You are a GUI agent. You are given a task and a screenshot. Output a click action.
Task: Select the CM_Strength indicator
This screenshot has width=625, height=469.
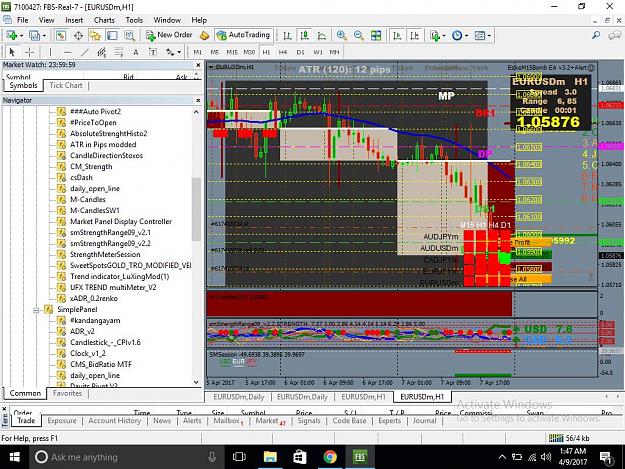[x=91, y=167]
